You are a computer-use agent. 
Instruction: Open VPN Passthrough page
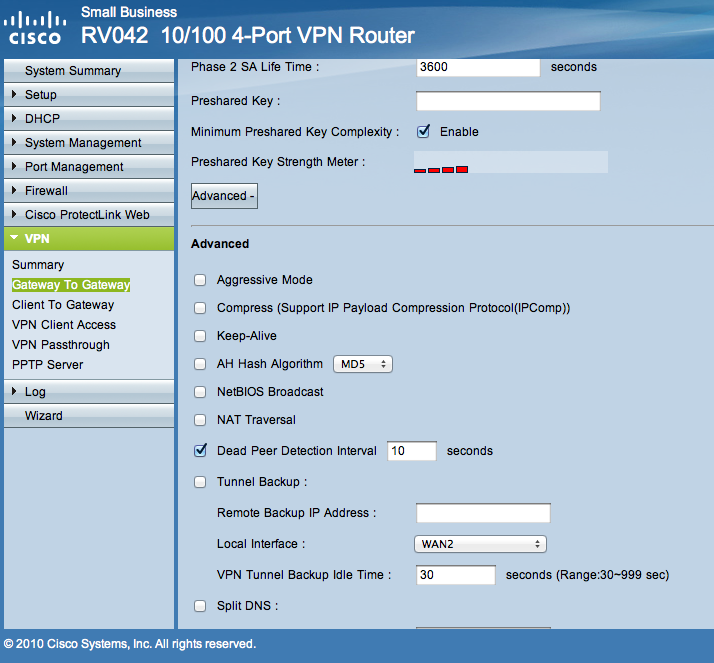tap(61, 345)
